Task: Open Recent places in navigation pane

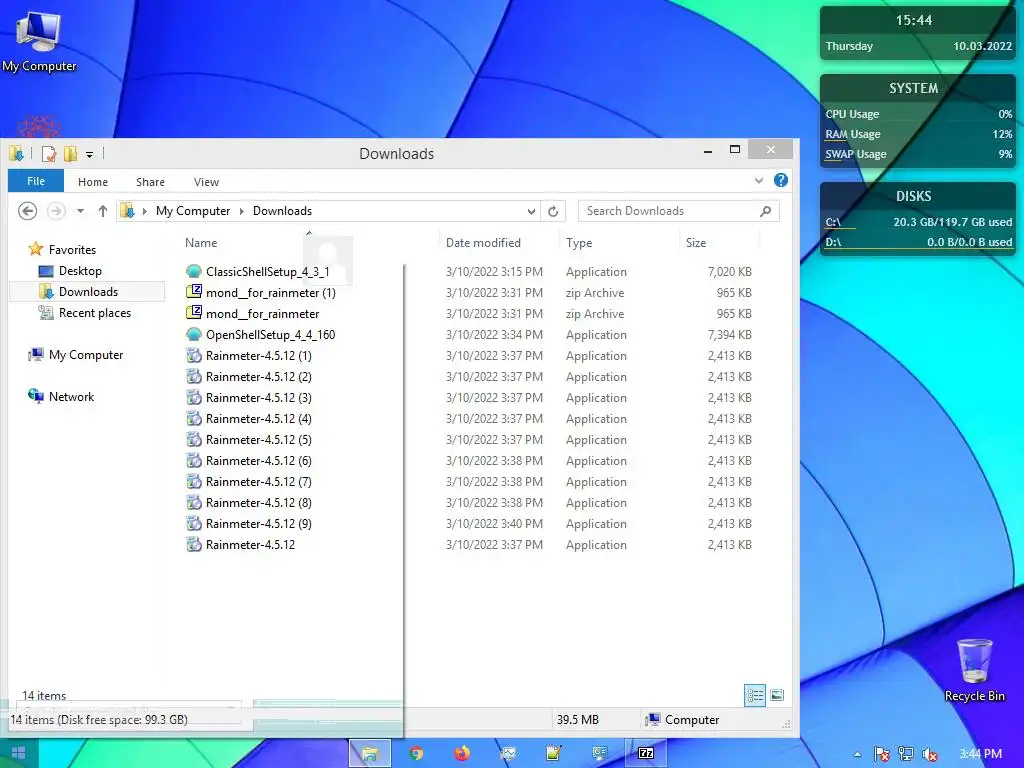Action: (x=85, y=313)
